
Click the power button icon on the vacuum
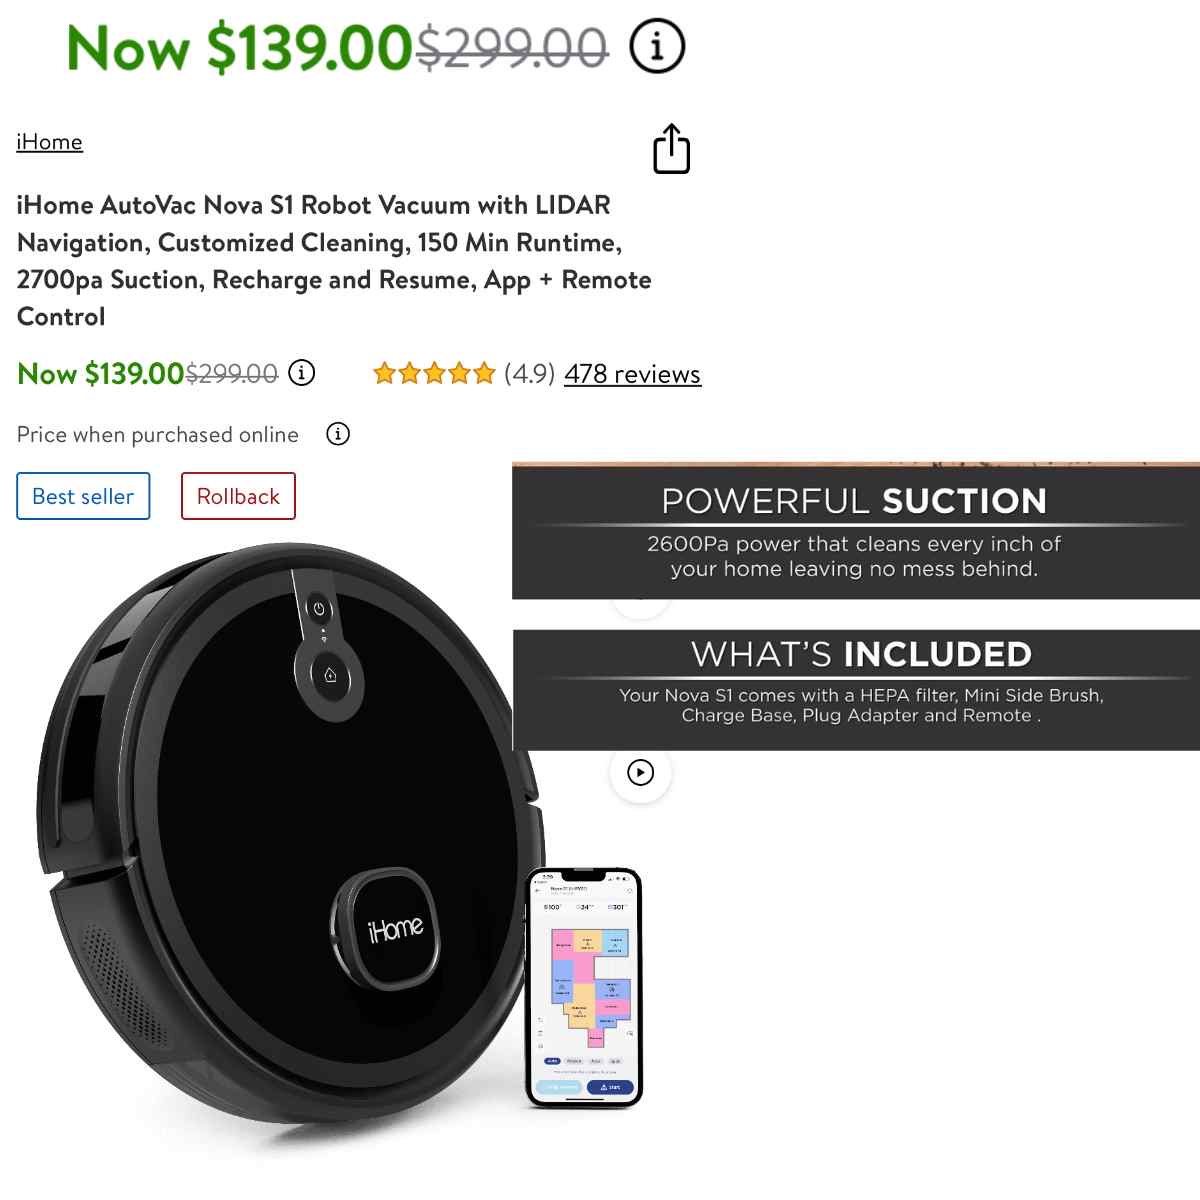click(x=318, y=608)
